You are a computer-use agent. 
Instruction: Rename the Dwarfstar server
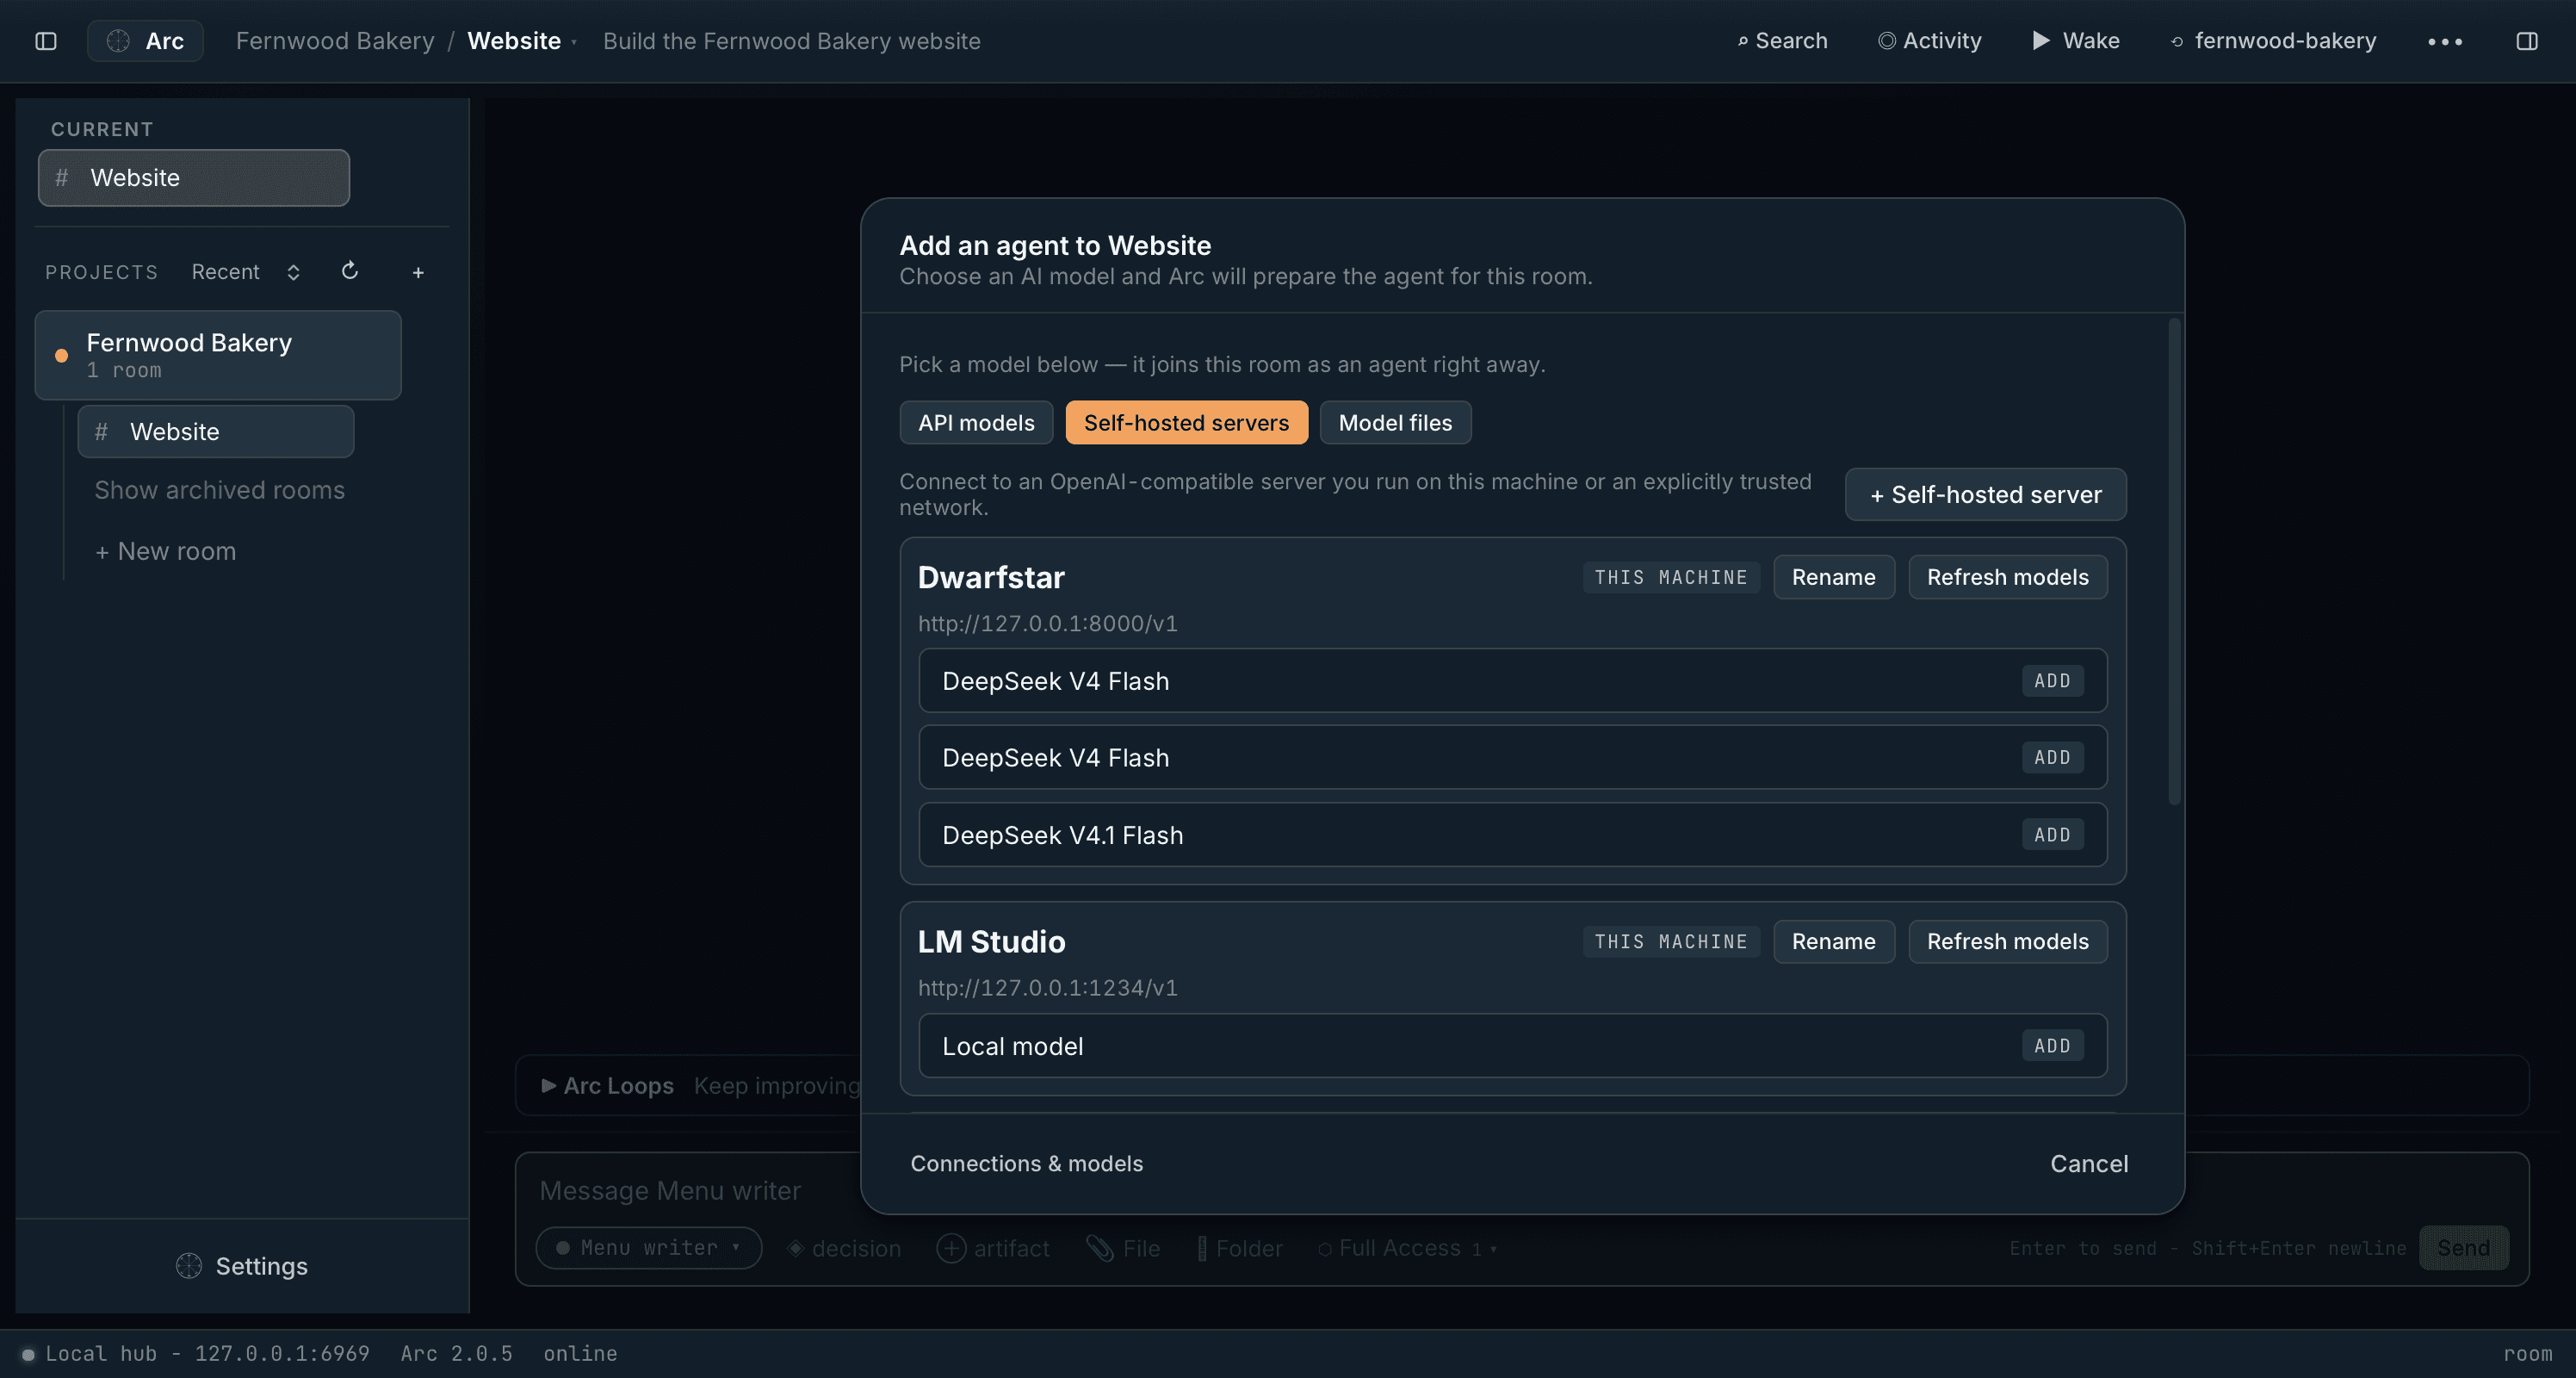click(x=1833, y=577)
